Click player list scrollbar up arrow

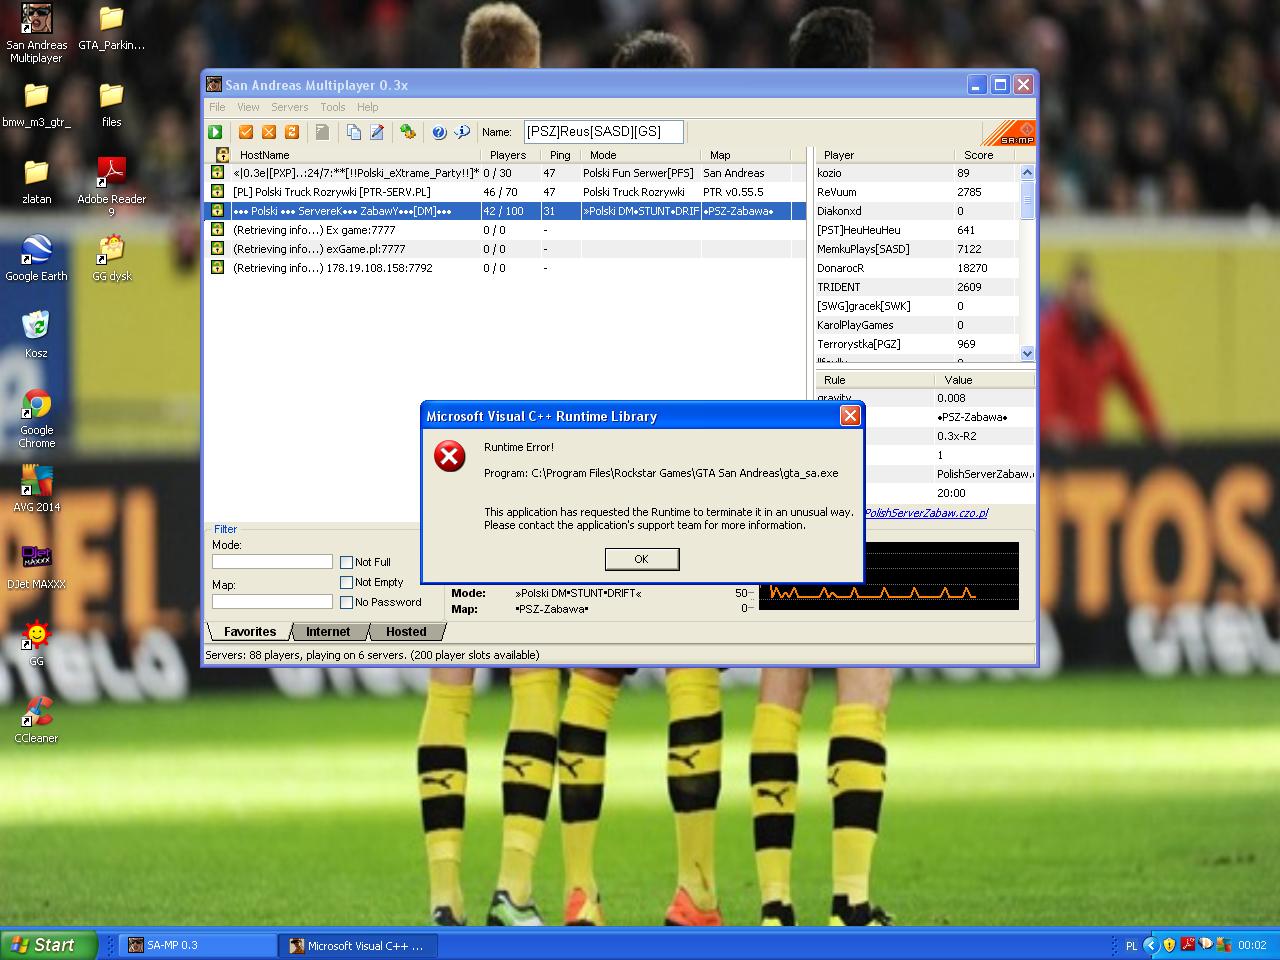pyautogui.click(x=1027, y=172)
